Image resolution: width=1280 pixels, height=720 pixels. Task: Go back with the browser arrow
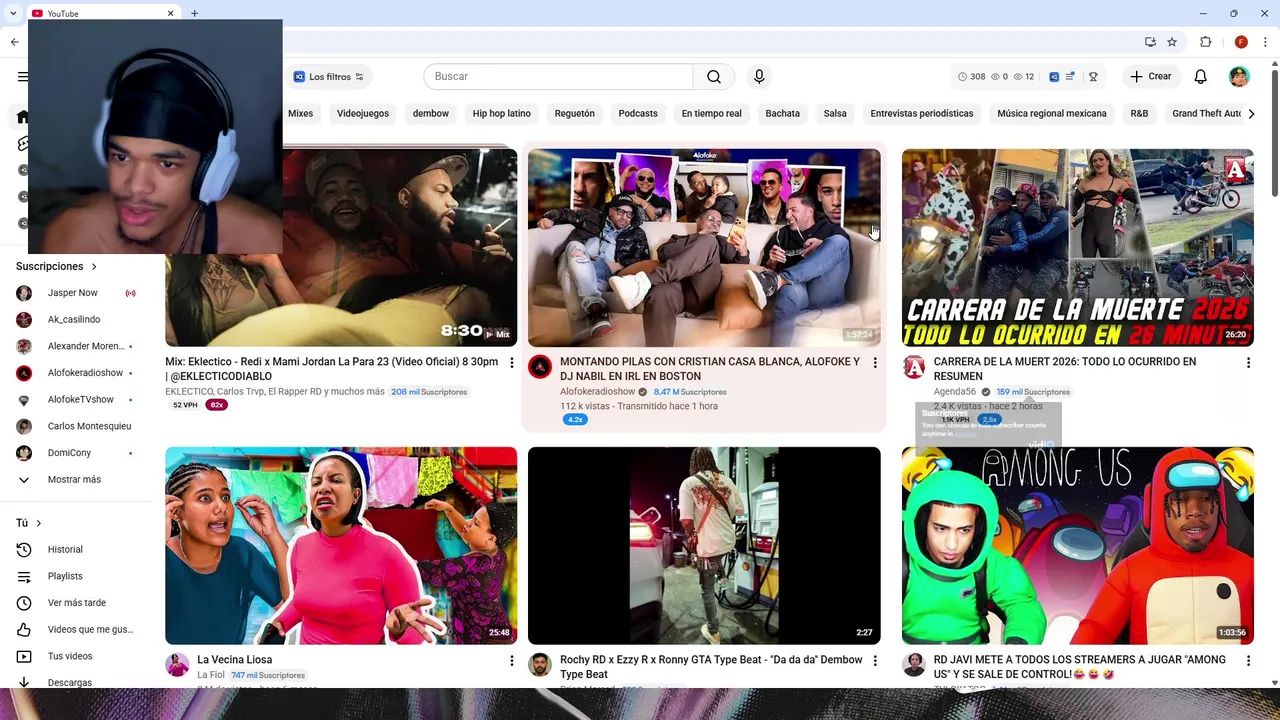[x=14, y=42]
